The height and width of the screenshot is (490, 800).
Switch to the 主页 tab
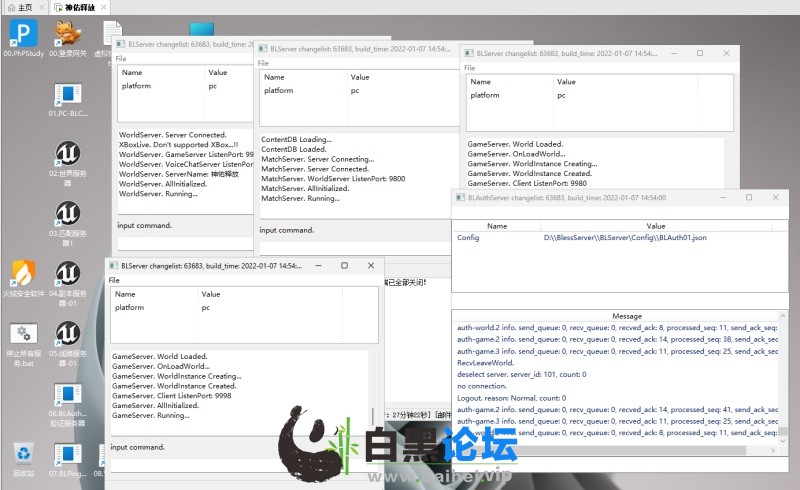pyautogui.click(x=20, y=7)
